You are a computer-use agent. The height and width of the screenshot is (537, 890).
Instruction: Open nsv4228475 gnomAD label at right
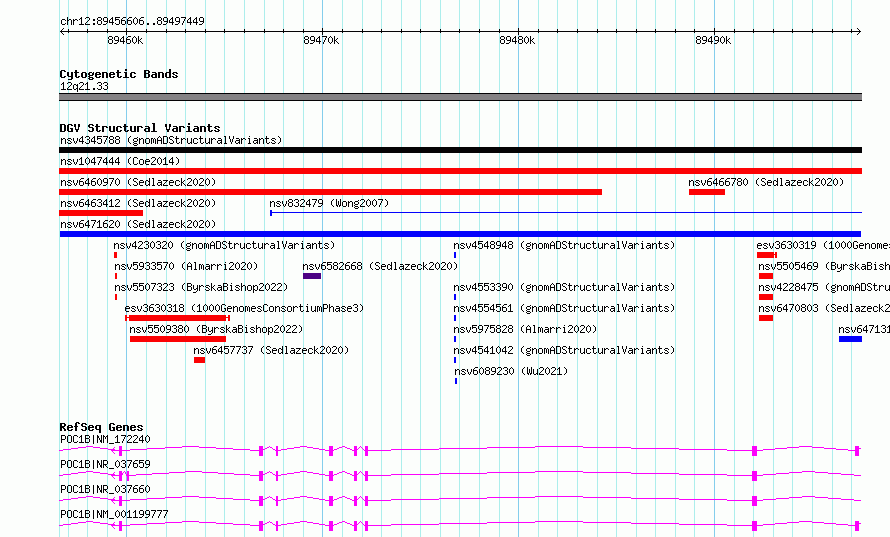824,287
